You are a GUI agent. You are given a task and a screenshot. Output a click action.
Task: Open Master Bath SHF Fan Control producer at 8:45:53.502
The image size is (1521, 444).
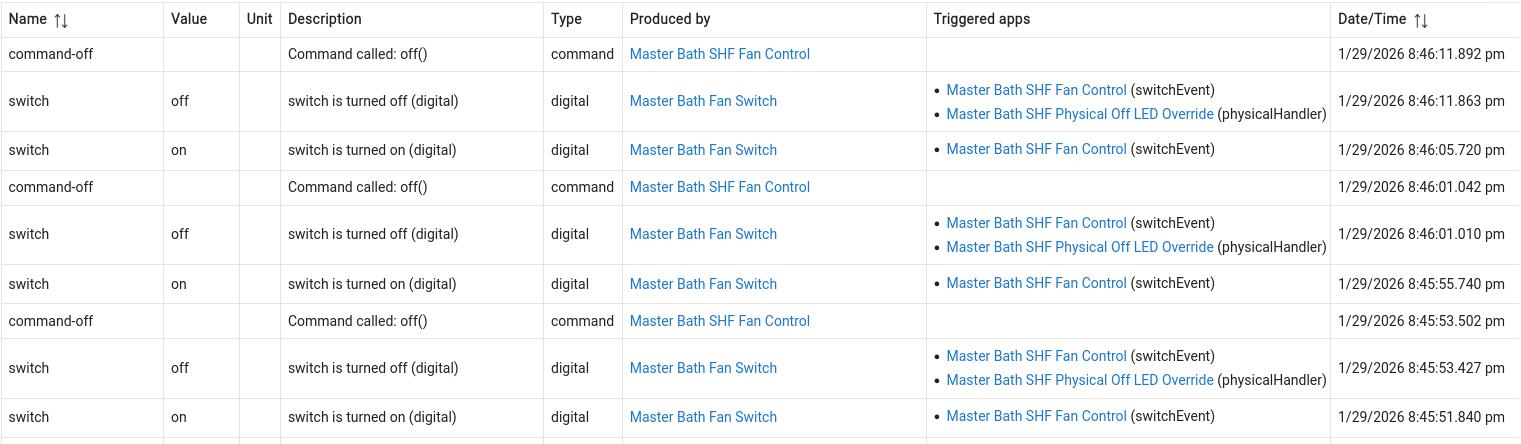click(x=719, y=321)
